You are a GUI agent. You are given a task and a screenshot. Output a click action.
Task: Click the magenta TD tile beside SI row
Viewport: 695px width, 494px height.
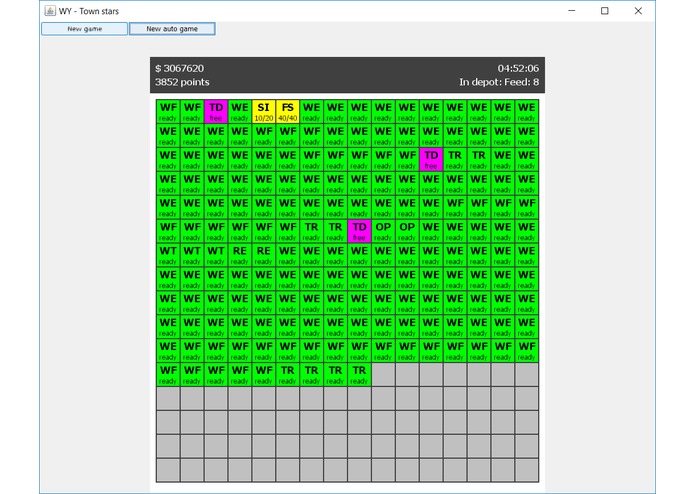(216, 112)
